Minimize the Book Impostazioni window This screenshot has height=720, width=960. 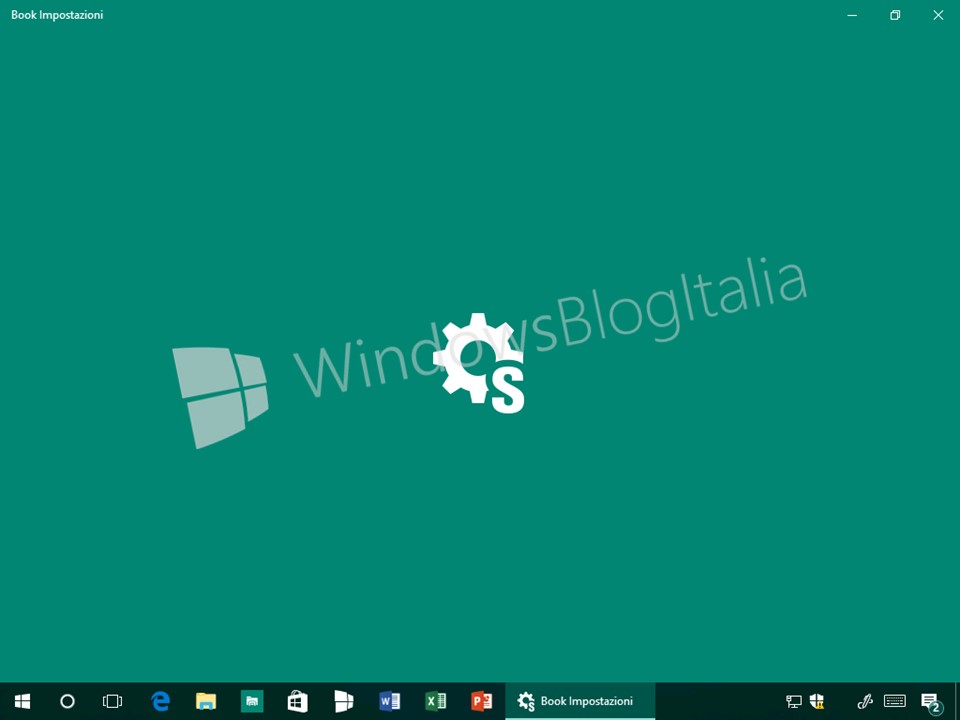coord(852,15)
